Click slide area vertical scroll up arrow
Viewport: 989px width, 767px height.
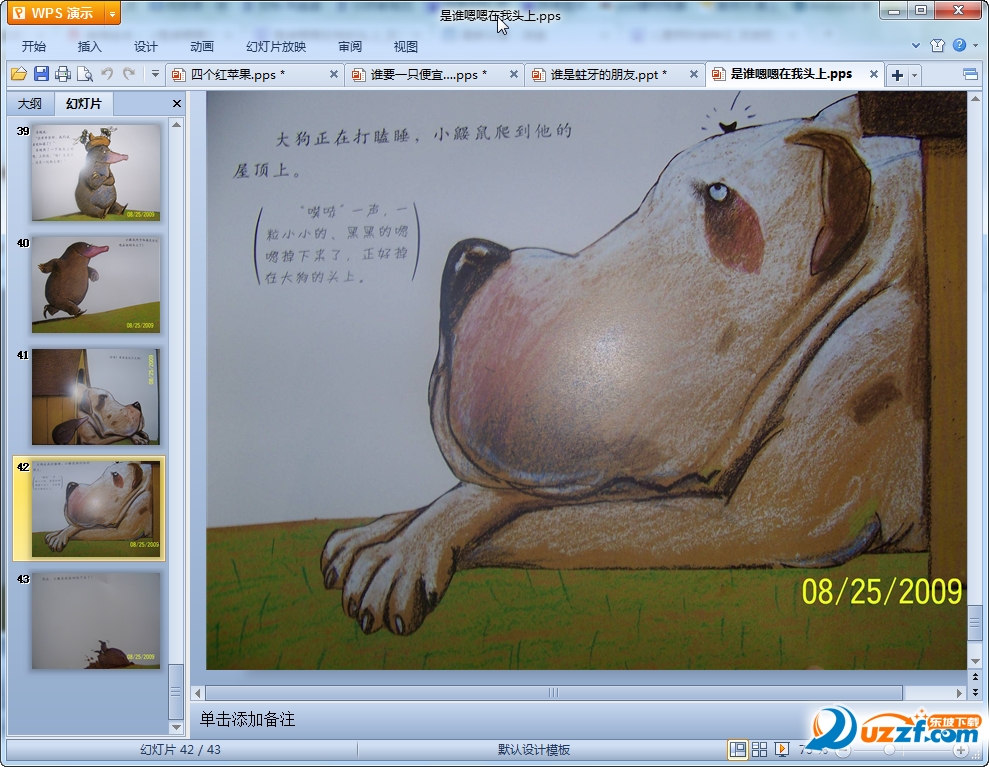[x=975, y=99]
